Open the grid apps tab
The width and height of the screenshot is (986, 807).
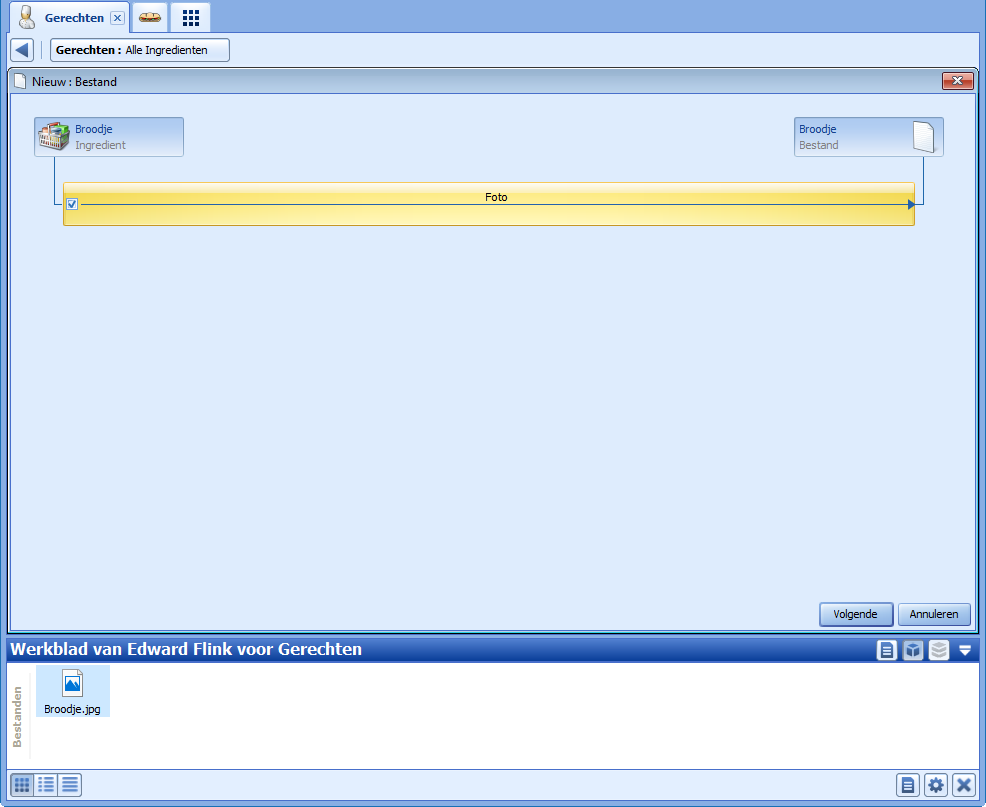click(x=191, y=18)
